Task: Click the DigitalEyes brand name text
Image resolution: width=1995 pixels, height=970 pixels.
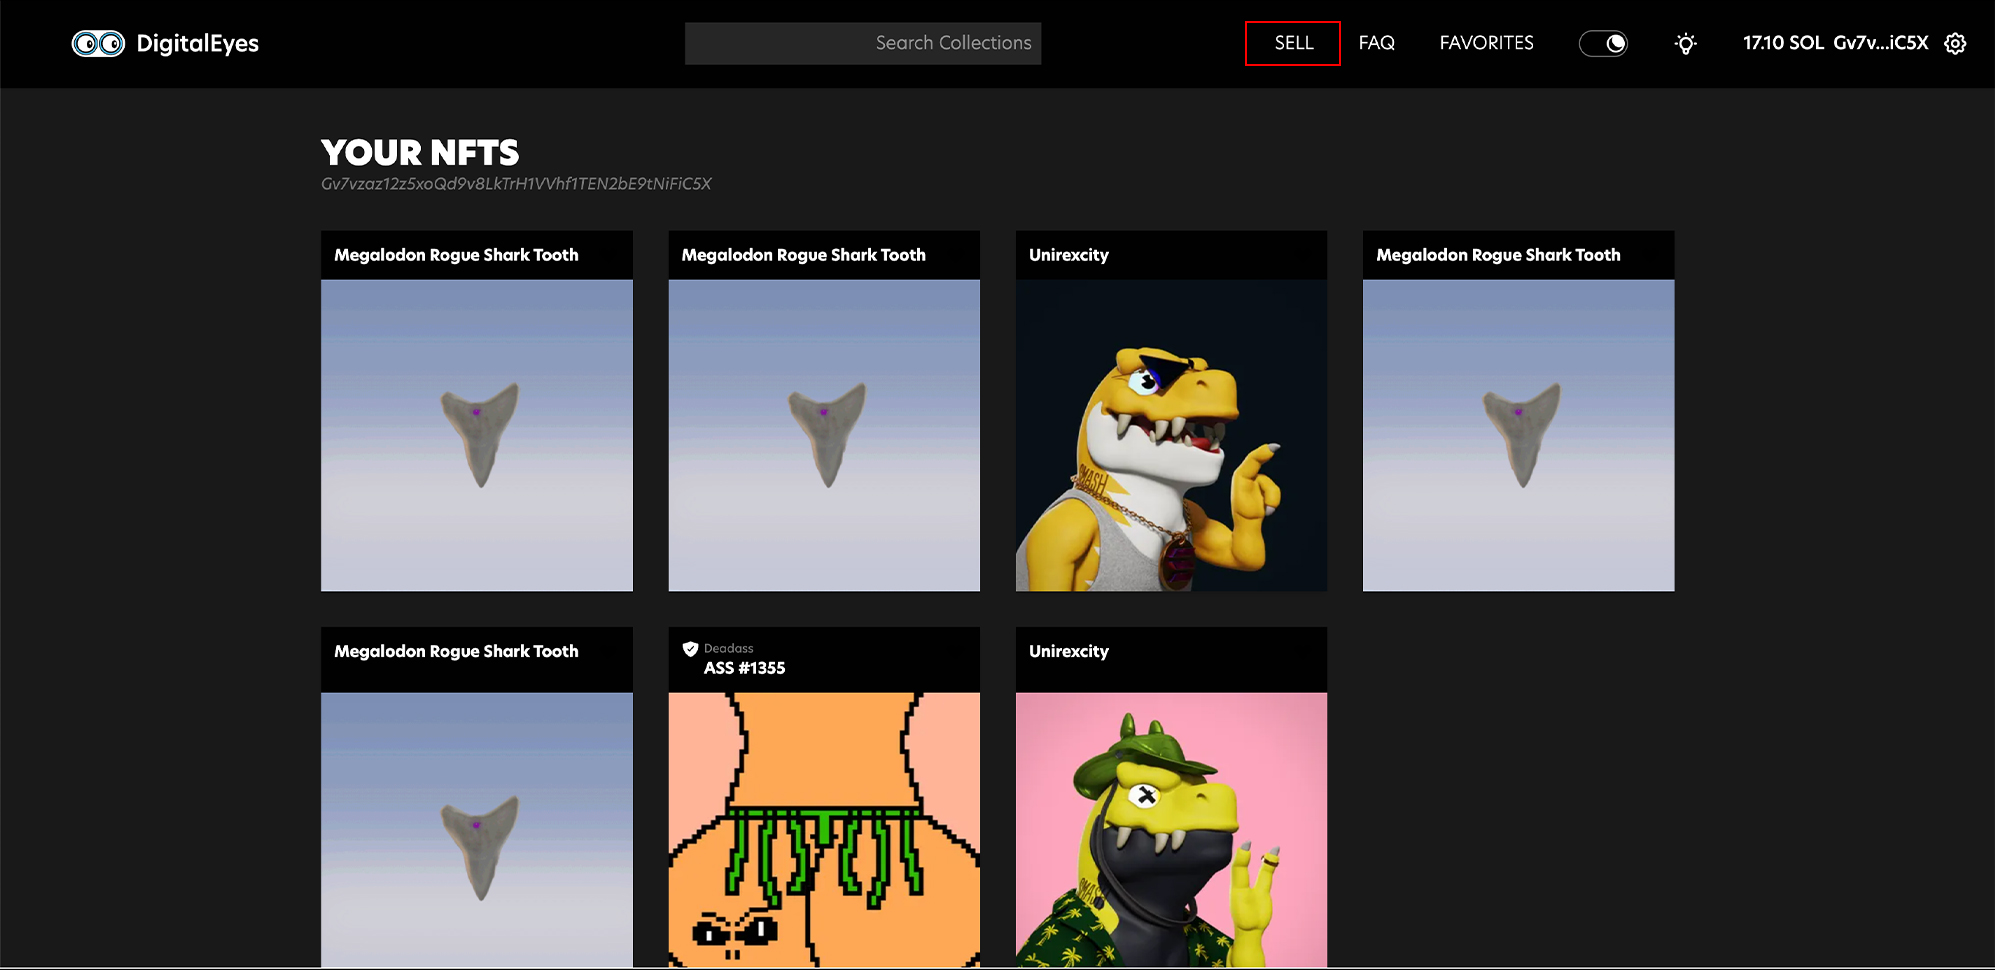Action: coord(198,44)
